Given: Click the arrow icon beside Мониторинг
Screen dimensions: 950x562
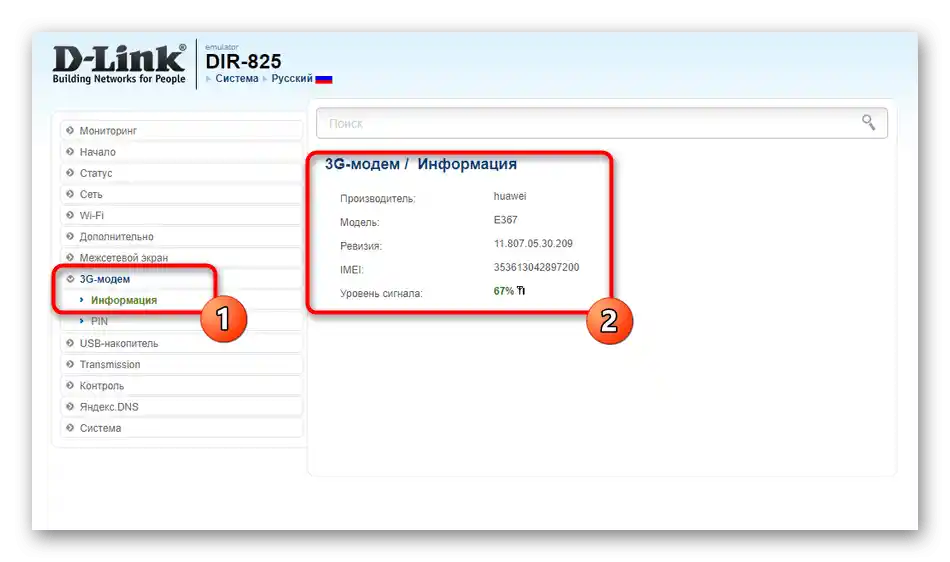Looking at the screenshot, I should 70,130.
